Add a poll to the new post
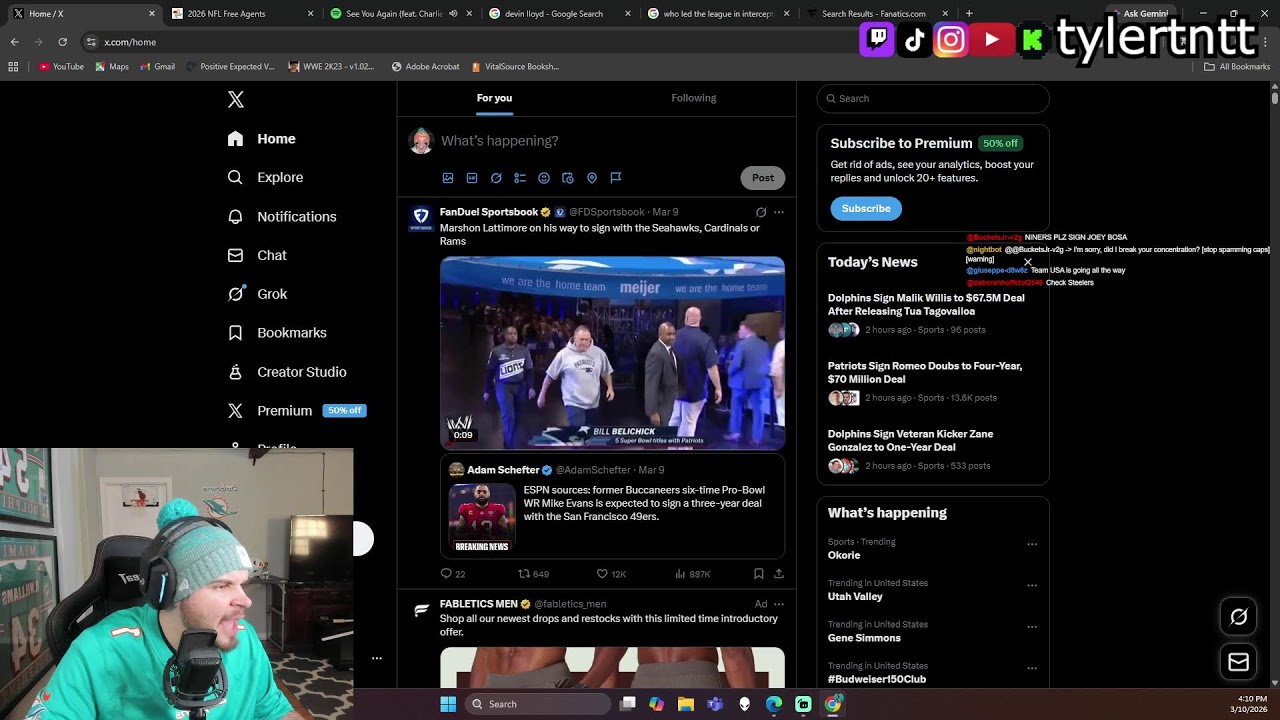 pos(520,178)
